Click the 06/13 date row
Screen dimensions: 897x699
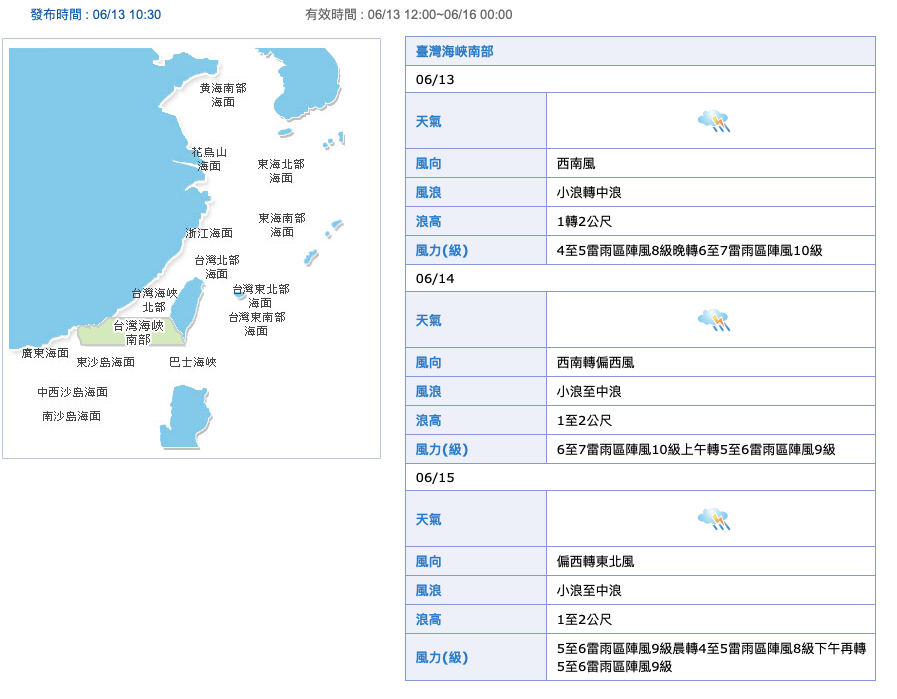(640, 80)
